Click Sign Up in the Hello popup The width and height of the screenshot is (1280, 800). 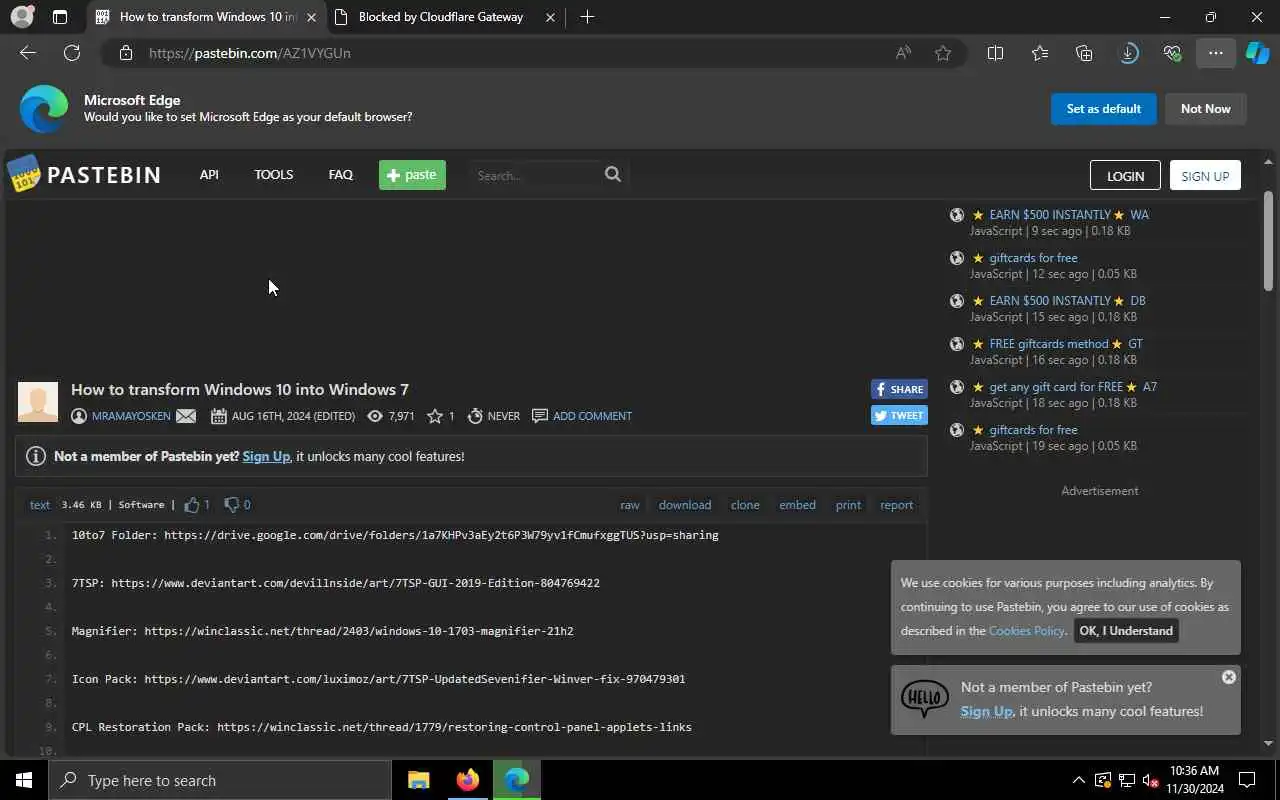(986, 711)
